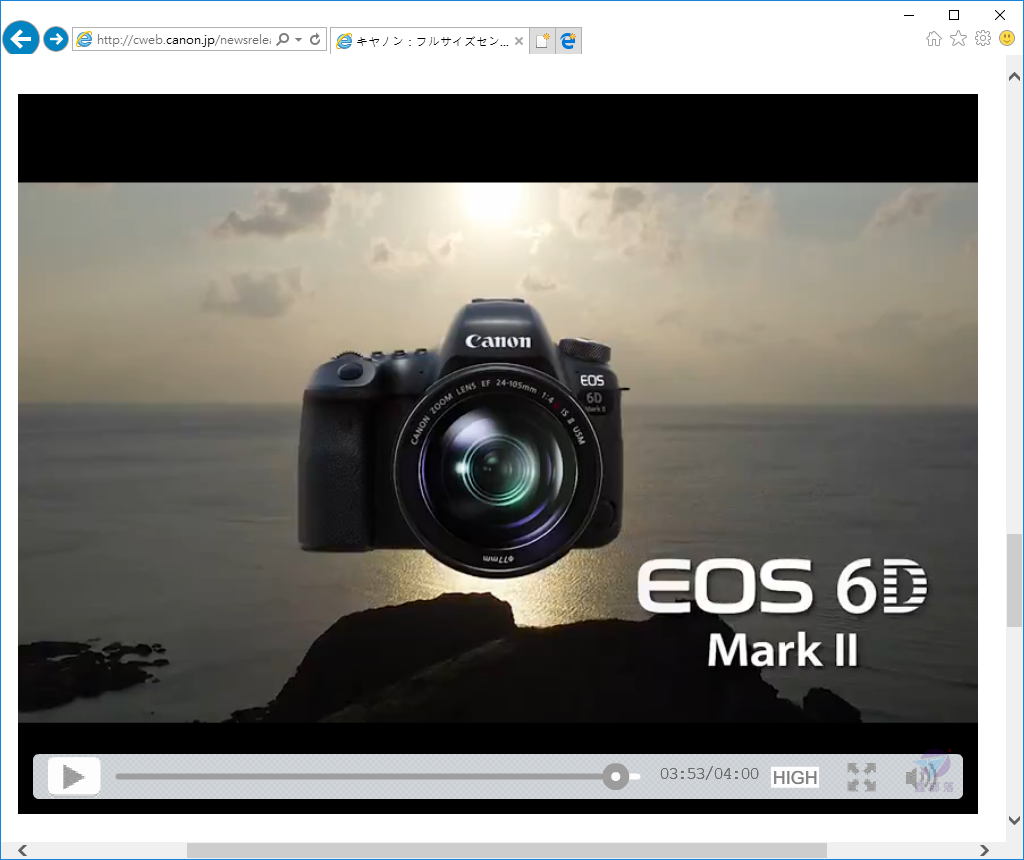Click the video seek bar knob
This screenshot has height=860, width=1024.
pos(615,776)
